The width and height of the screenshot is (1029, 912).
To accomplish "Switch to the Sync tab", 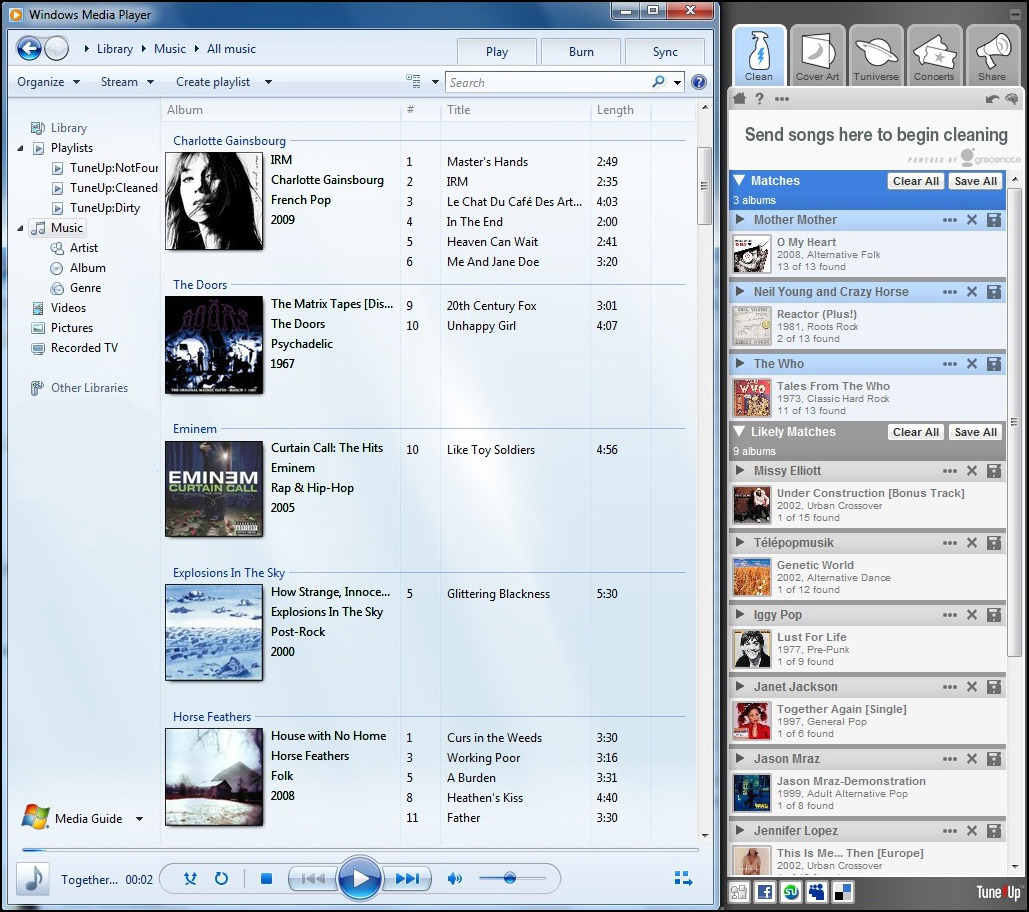I will click(665, 52).
